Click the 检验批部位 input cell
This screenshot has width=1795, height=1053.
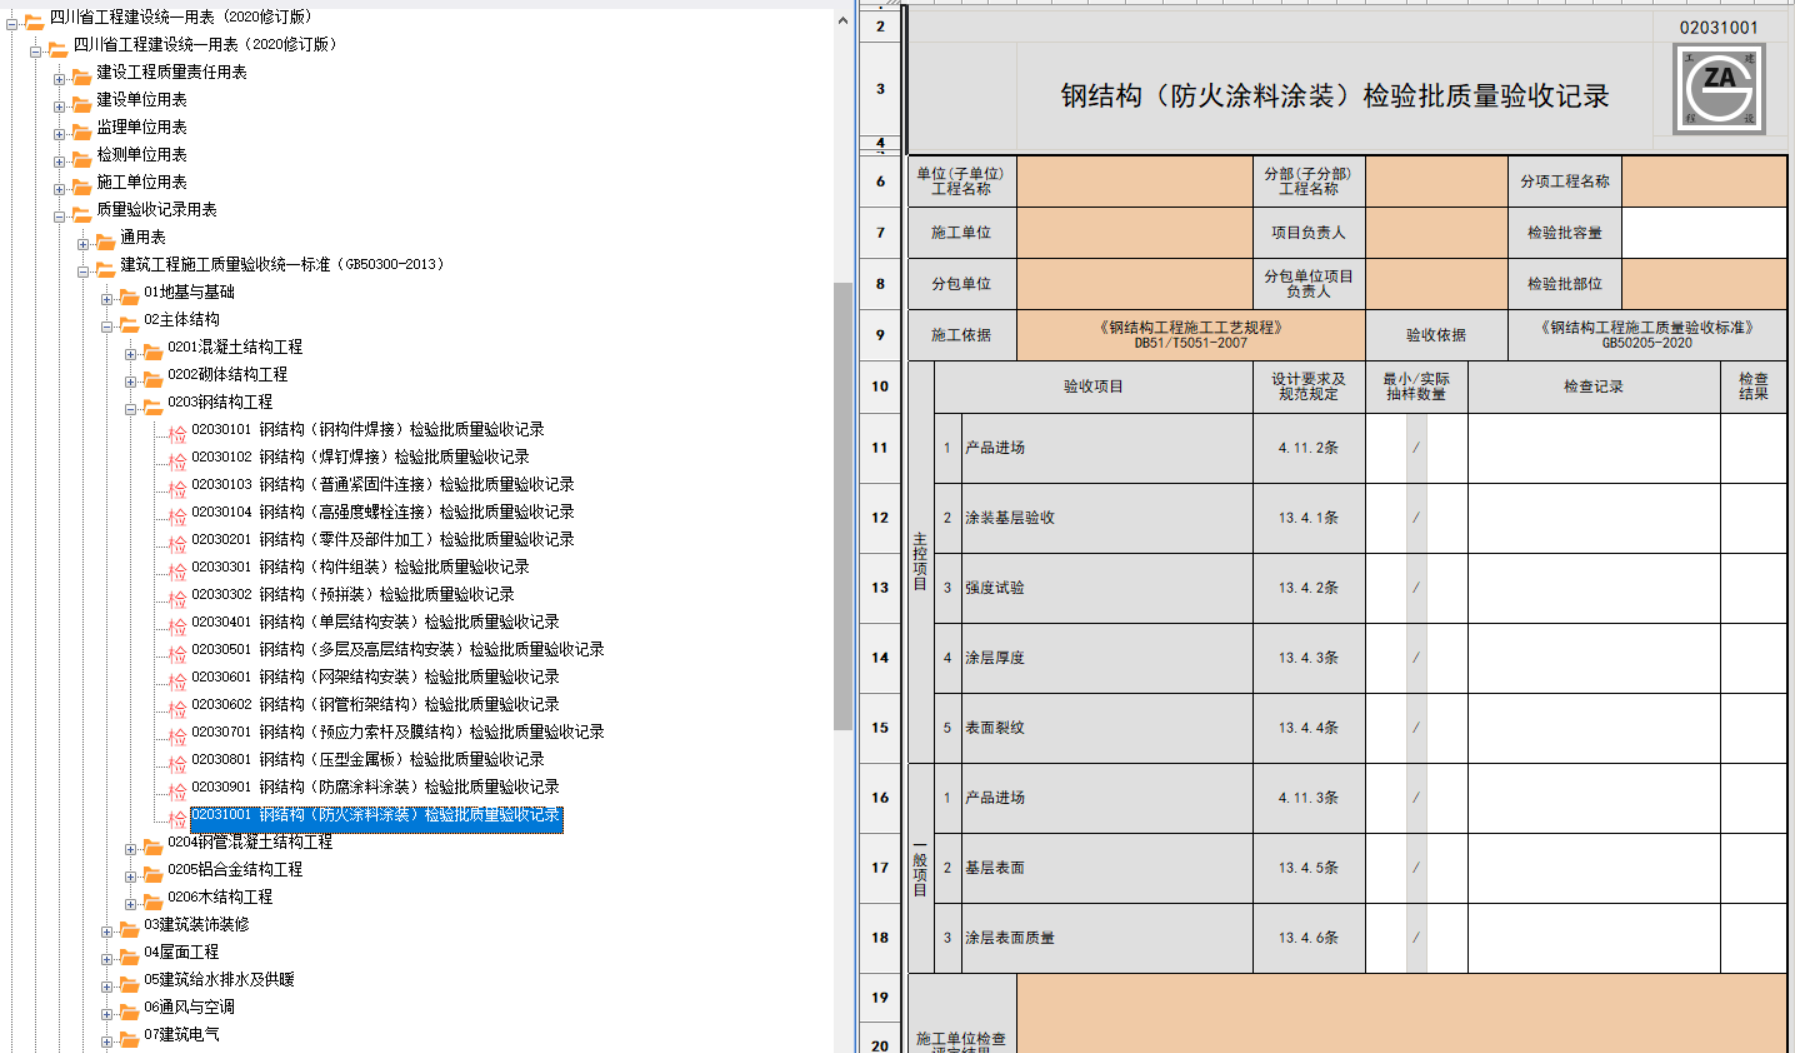[x=1704, y=284]
